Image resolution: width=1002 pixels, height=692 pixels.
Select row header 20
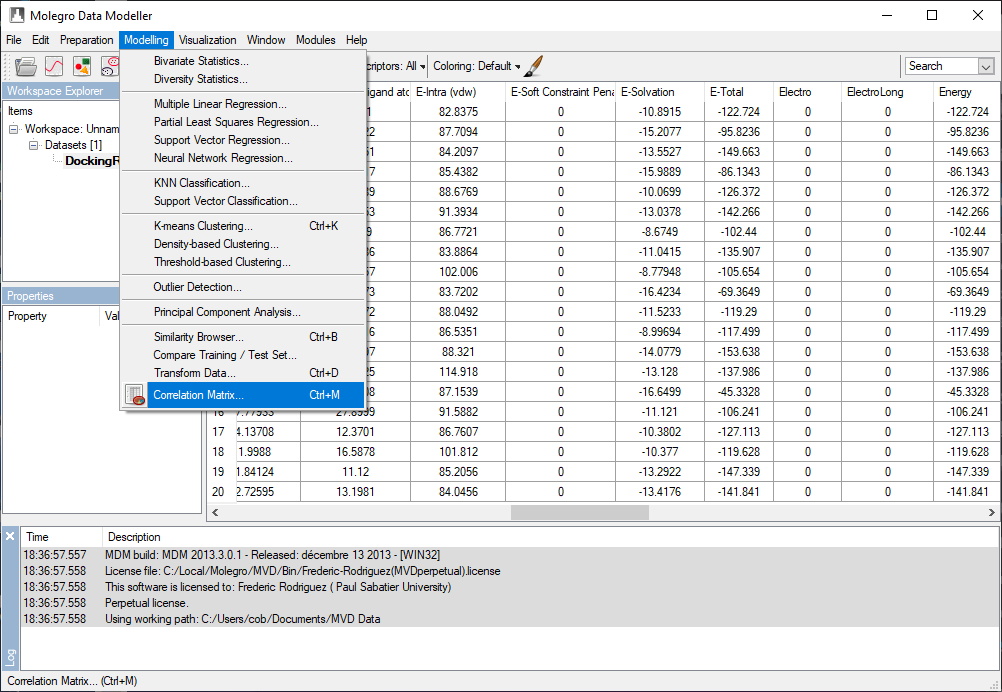pos(221,492)
